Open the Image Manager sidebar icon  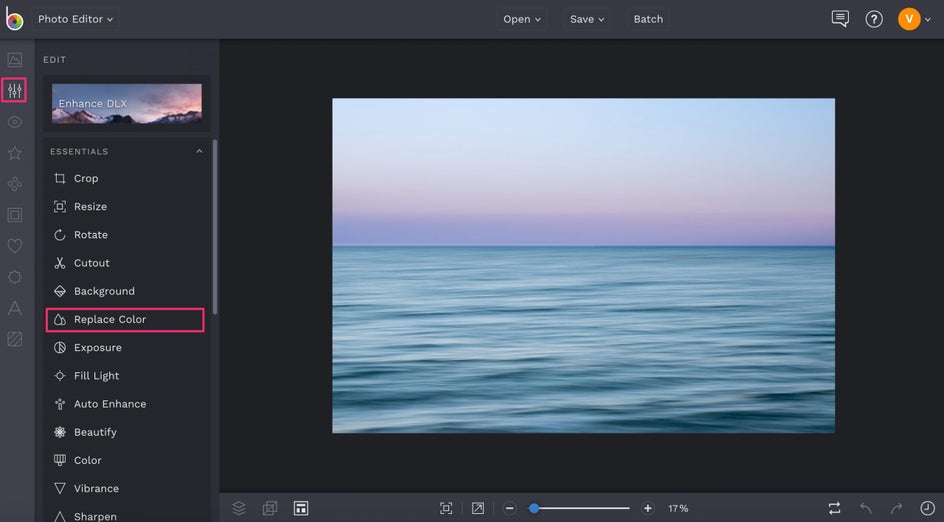pyautogui.click(x=14, y=60)
